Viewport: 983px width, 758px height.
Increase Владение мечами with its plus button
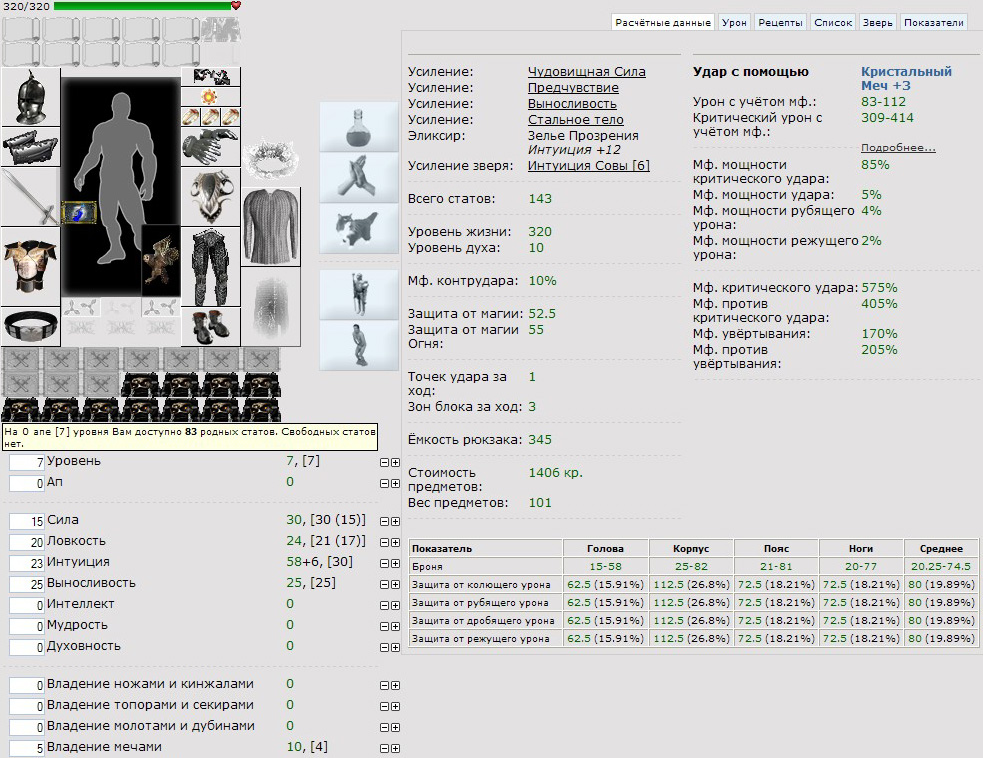(x=395, y=749)
